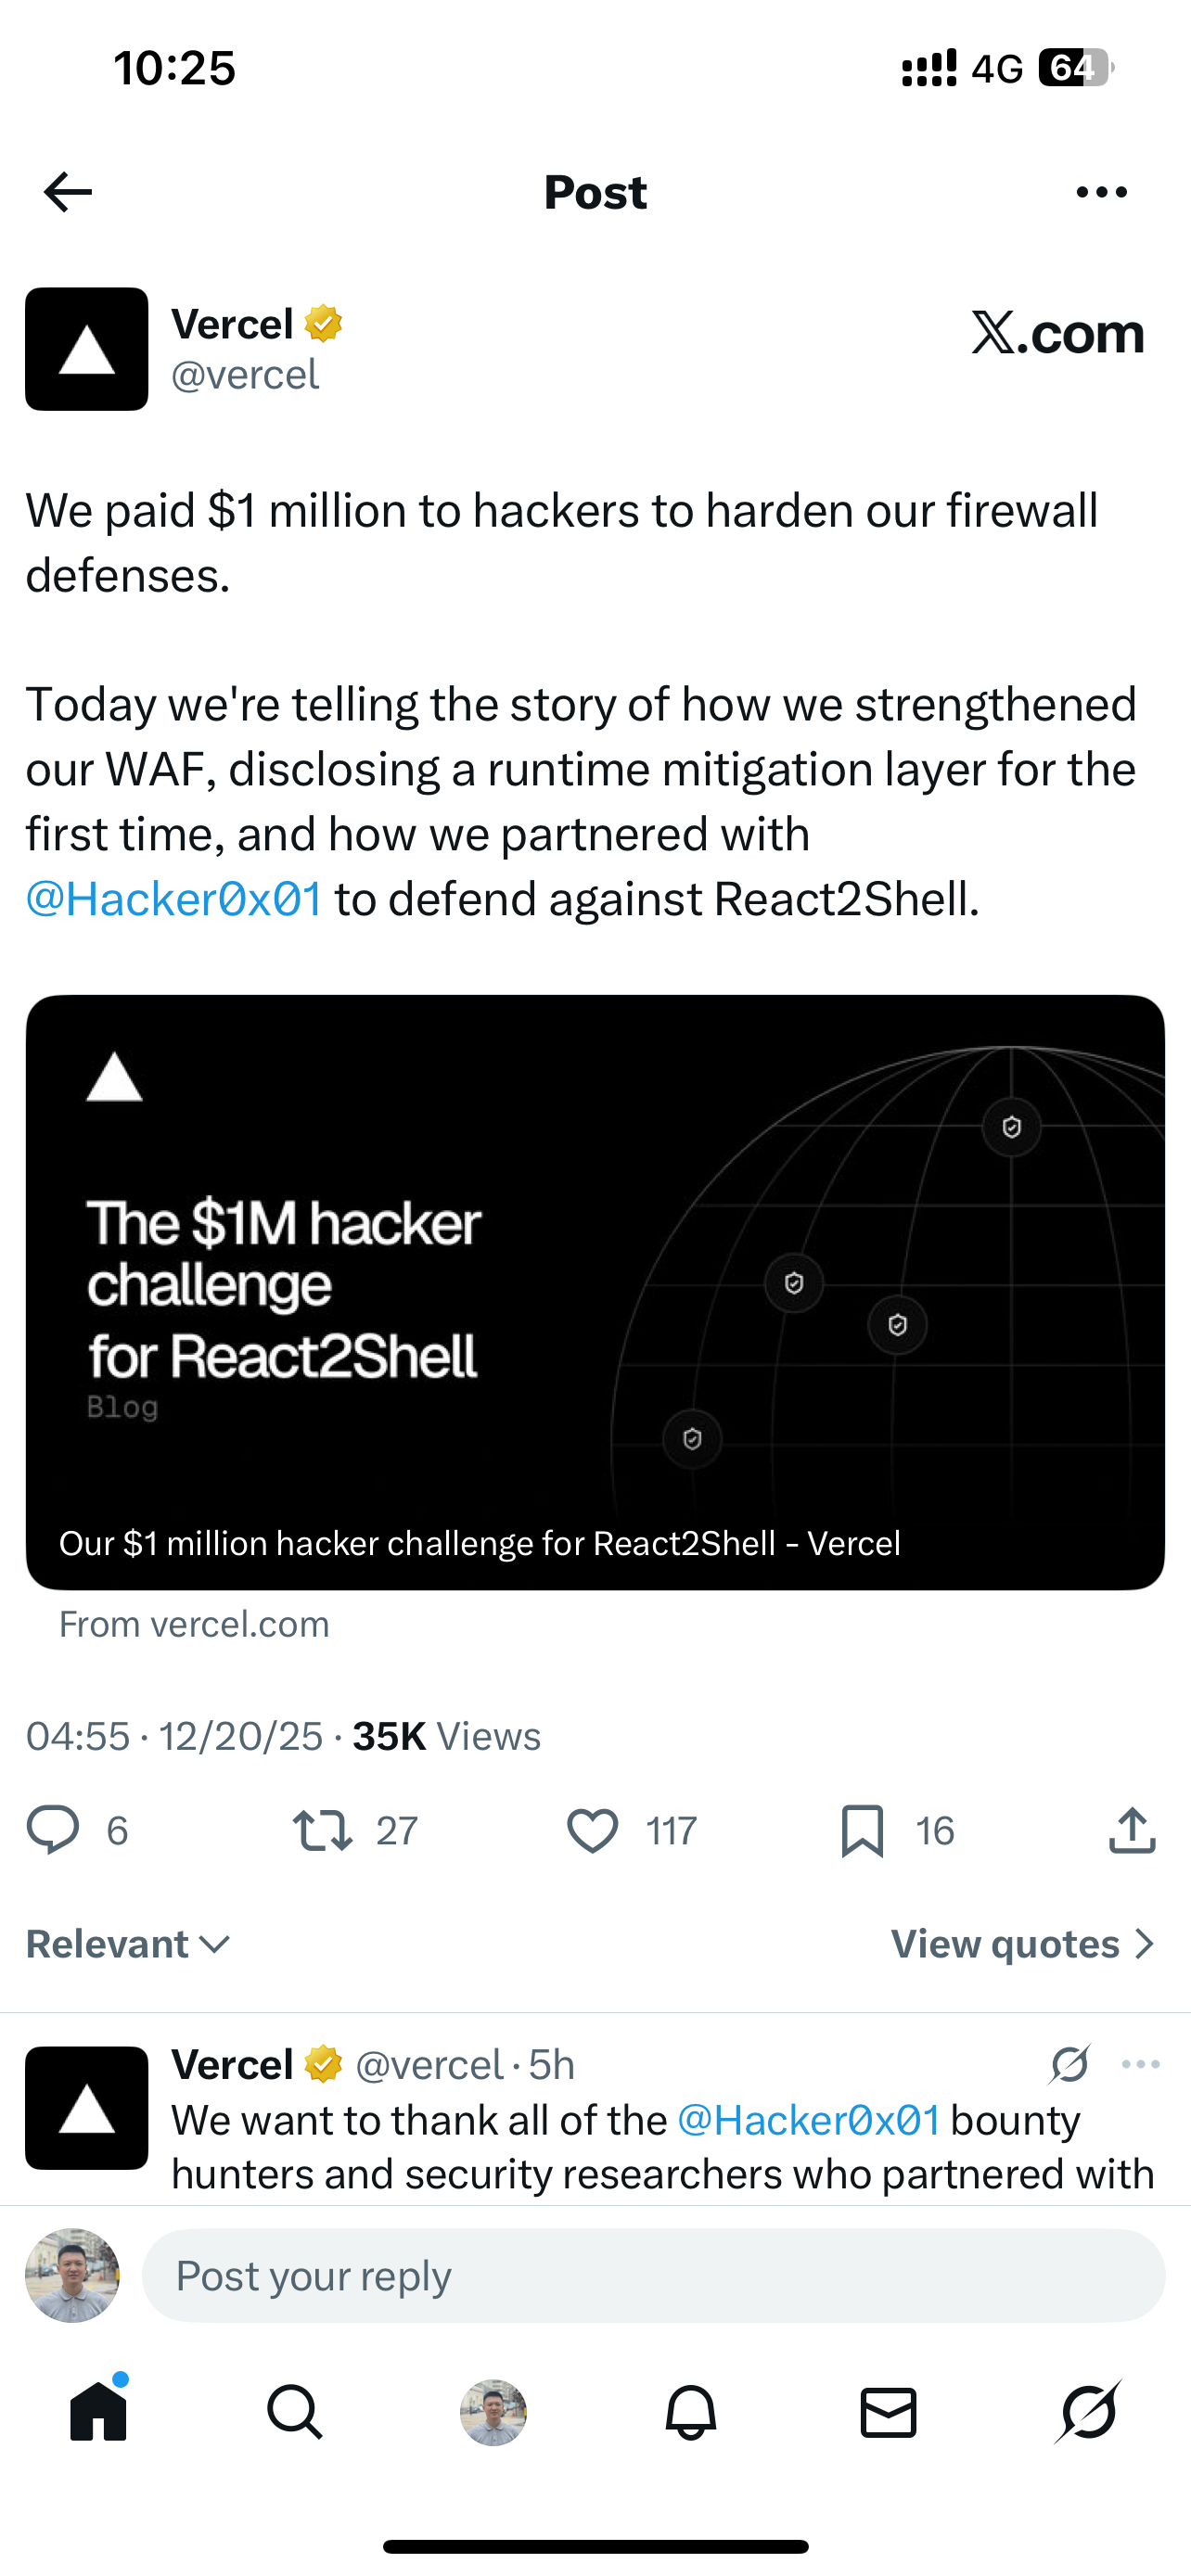1191x2576 pixels.
Task: Open Grok from the bottom bar
Action: tap(1087, 2412)
